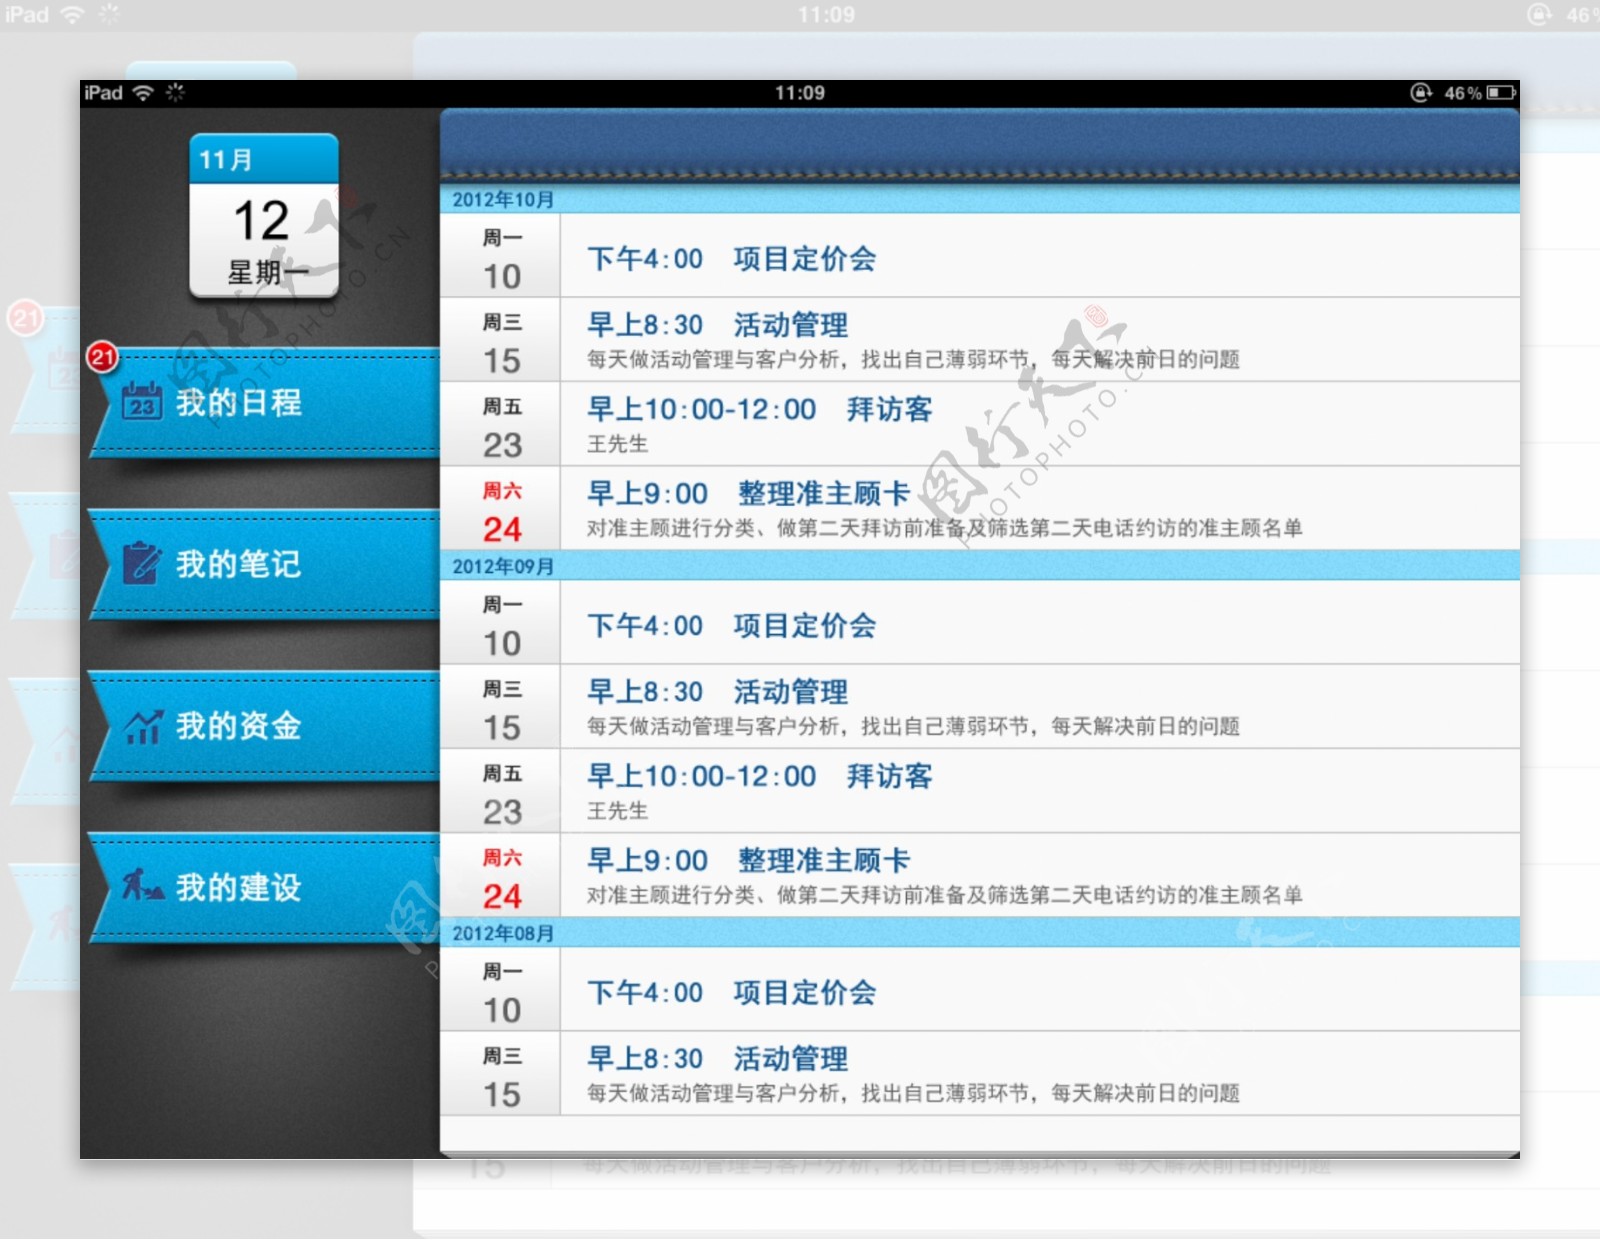Tap the 2012年09月 section header
The height and width of the screenshot is (1240, 1600).
point(980,566)
